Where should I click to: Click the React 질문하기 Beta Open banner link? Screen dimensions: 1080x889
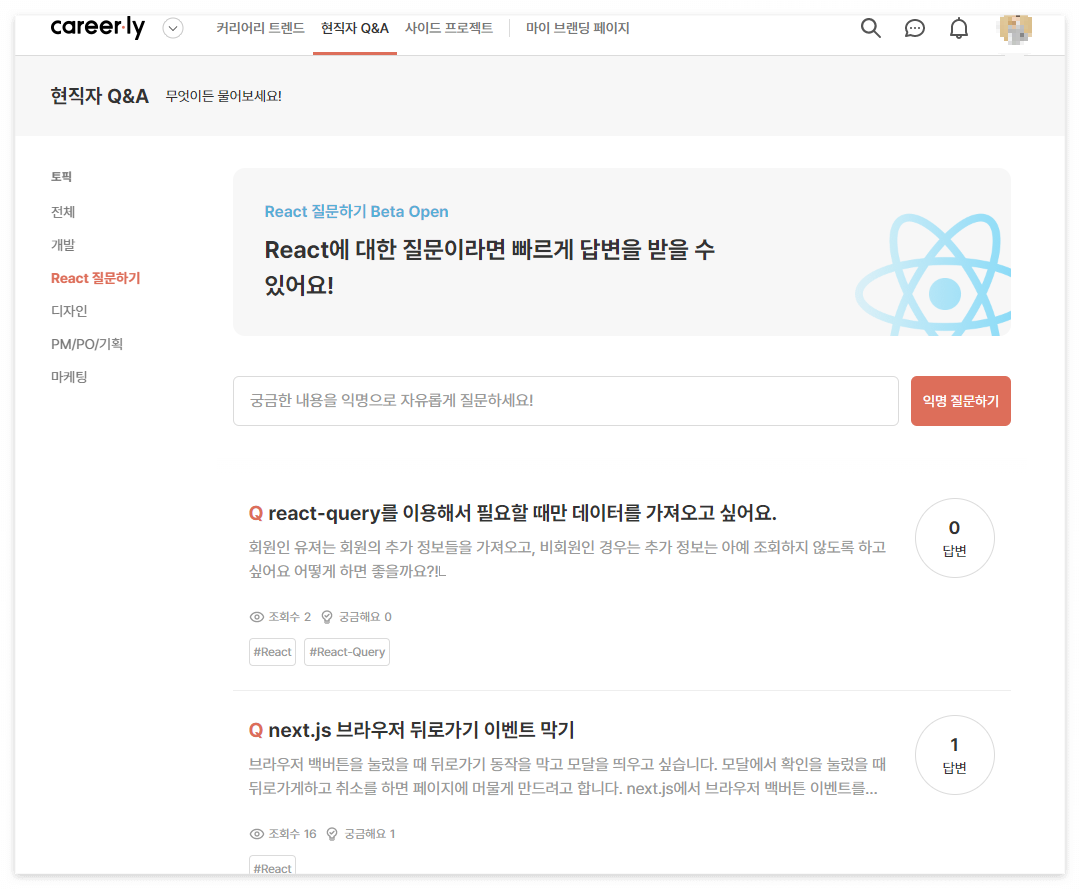[x=356, y=211]
